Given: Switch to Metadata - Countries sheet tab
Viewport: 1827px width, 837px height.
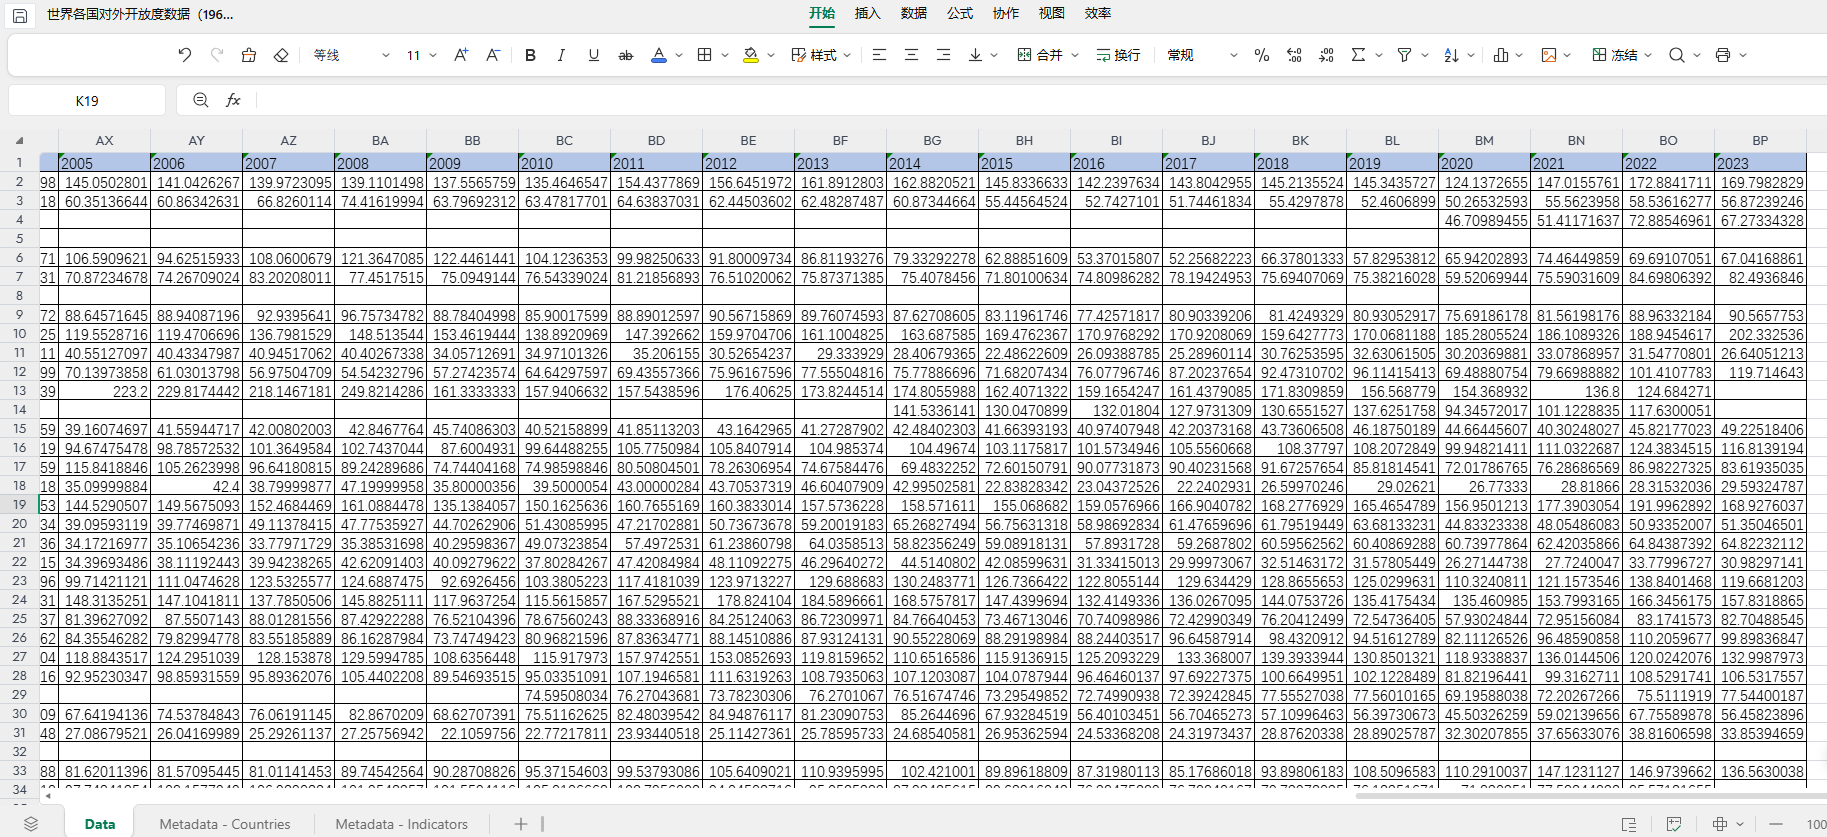Looking at the screenshot, I should pos(225,824).
